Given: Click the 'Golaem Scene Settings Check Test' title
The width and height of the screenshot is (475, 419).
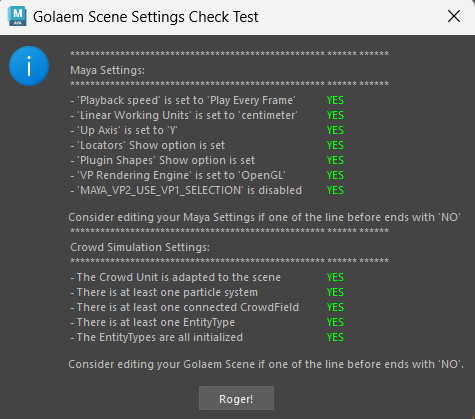Looking at the screenshot, I should click(146, 17).
